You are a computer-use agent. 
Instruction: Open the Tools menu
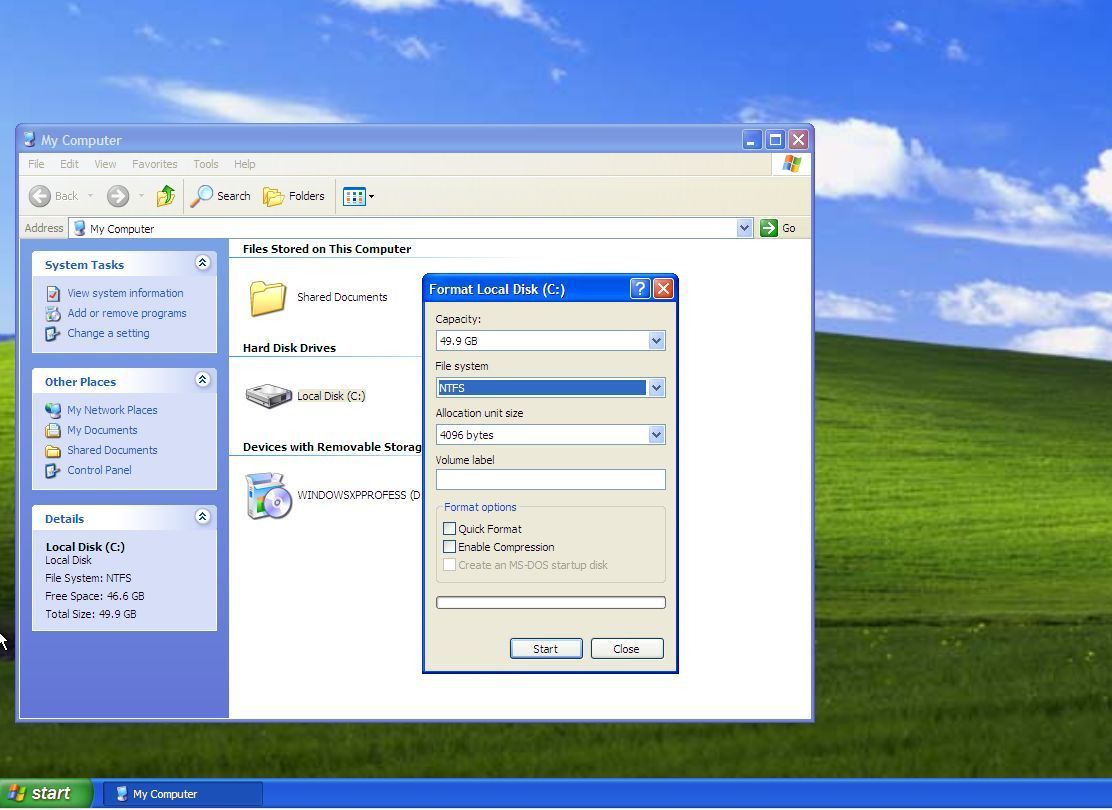click(205, 164)
